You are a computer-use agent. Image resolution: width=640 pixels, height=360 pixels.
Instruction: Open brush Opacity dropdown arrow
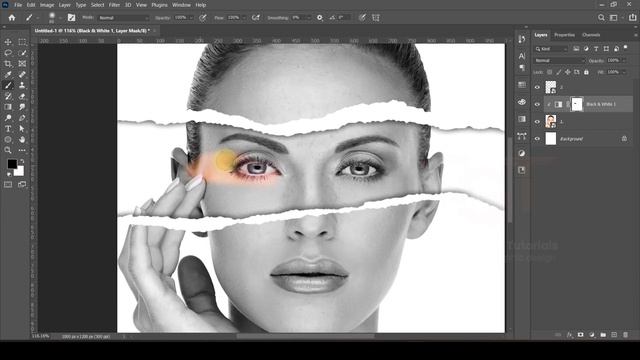click(191, 18)
